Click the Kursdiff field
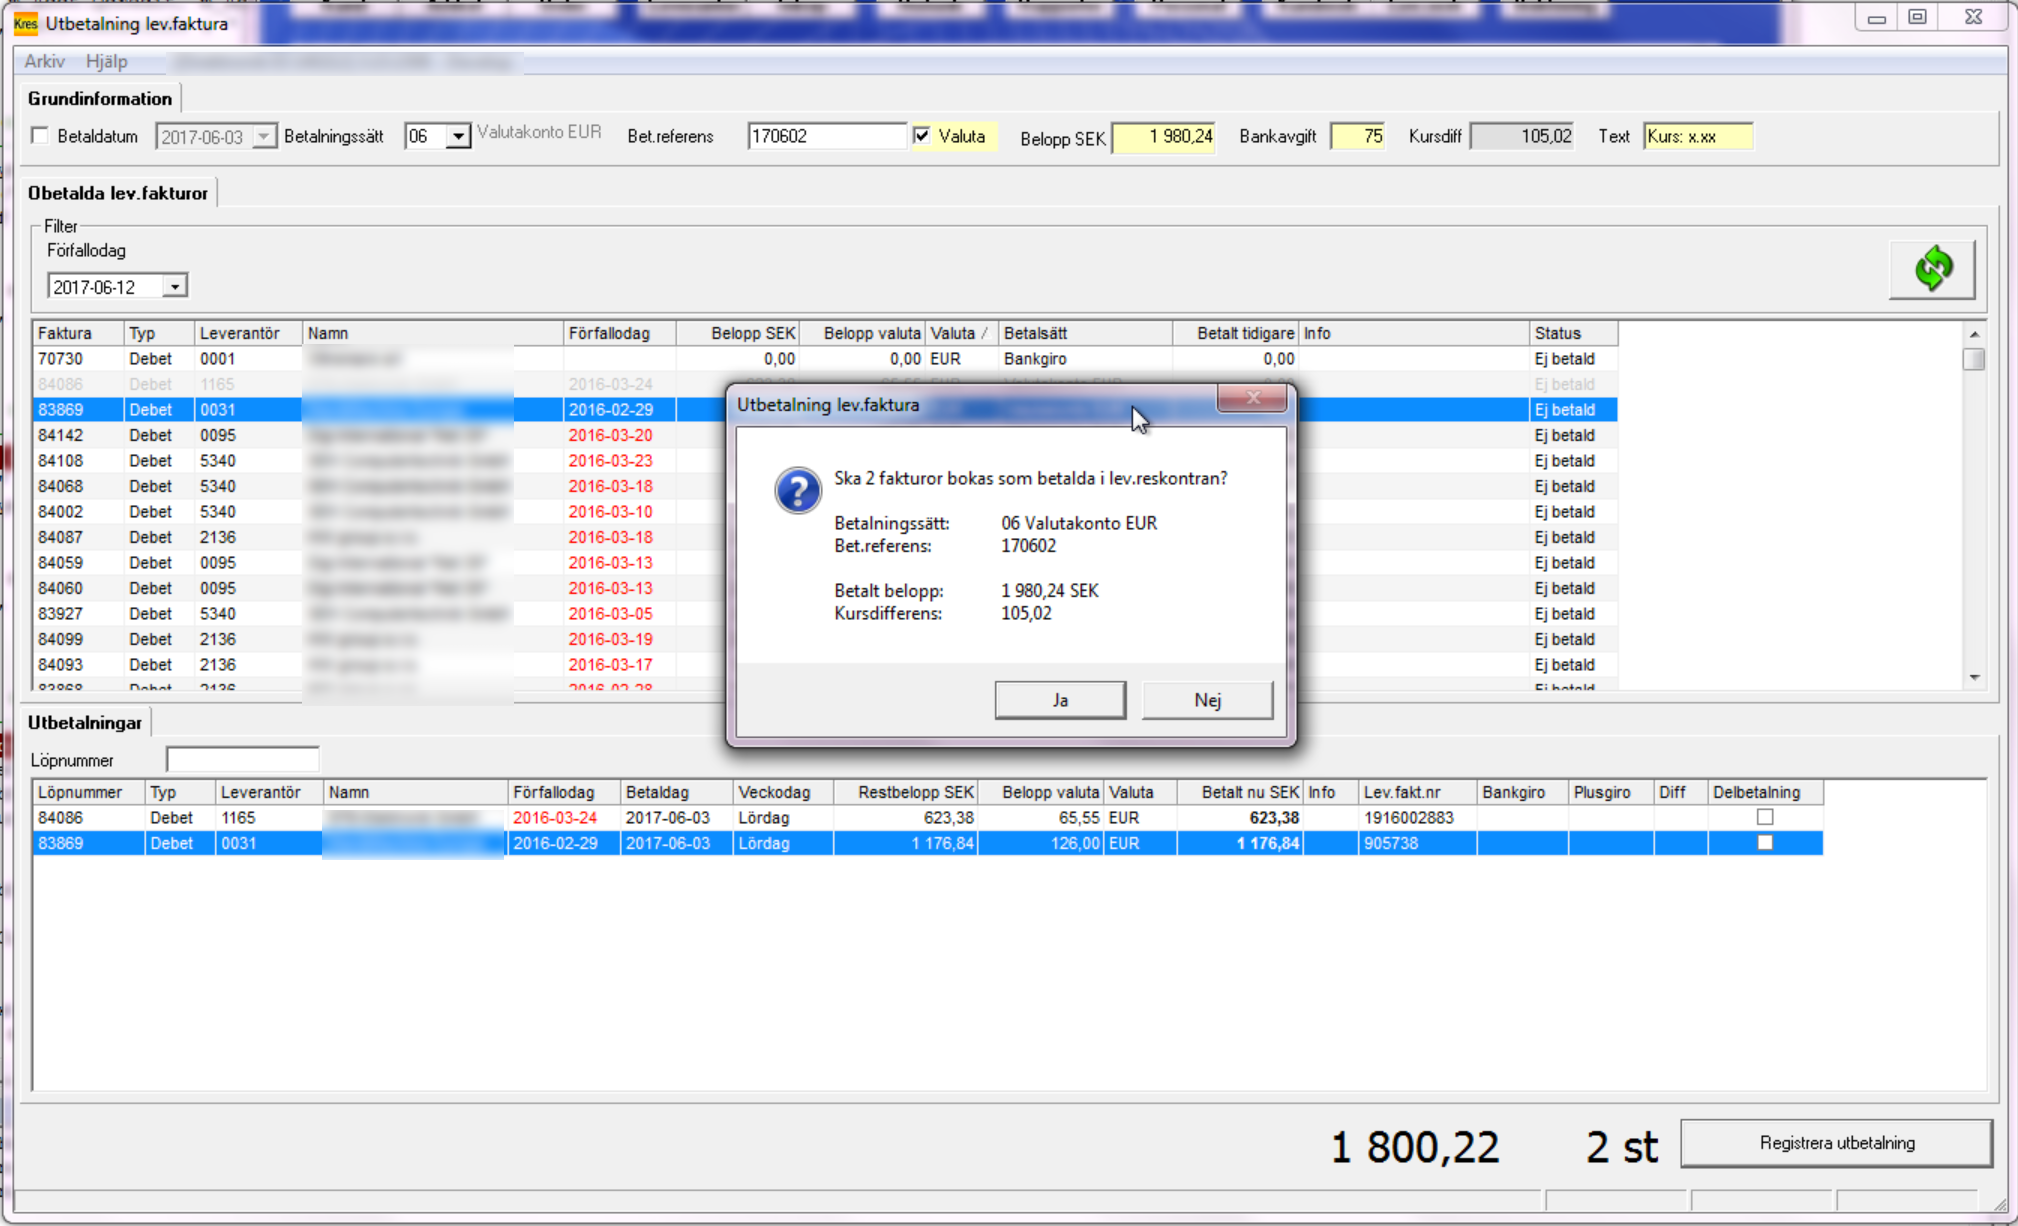The image size is (2018, 1226). (1521, 137)
